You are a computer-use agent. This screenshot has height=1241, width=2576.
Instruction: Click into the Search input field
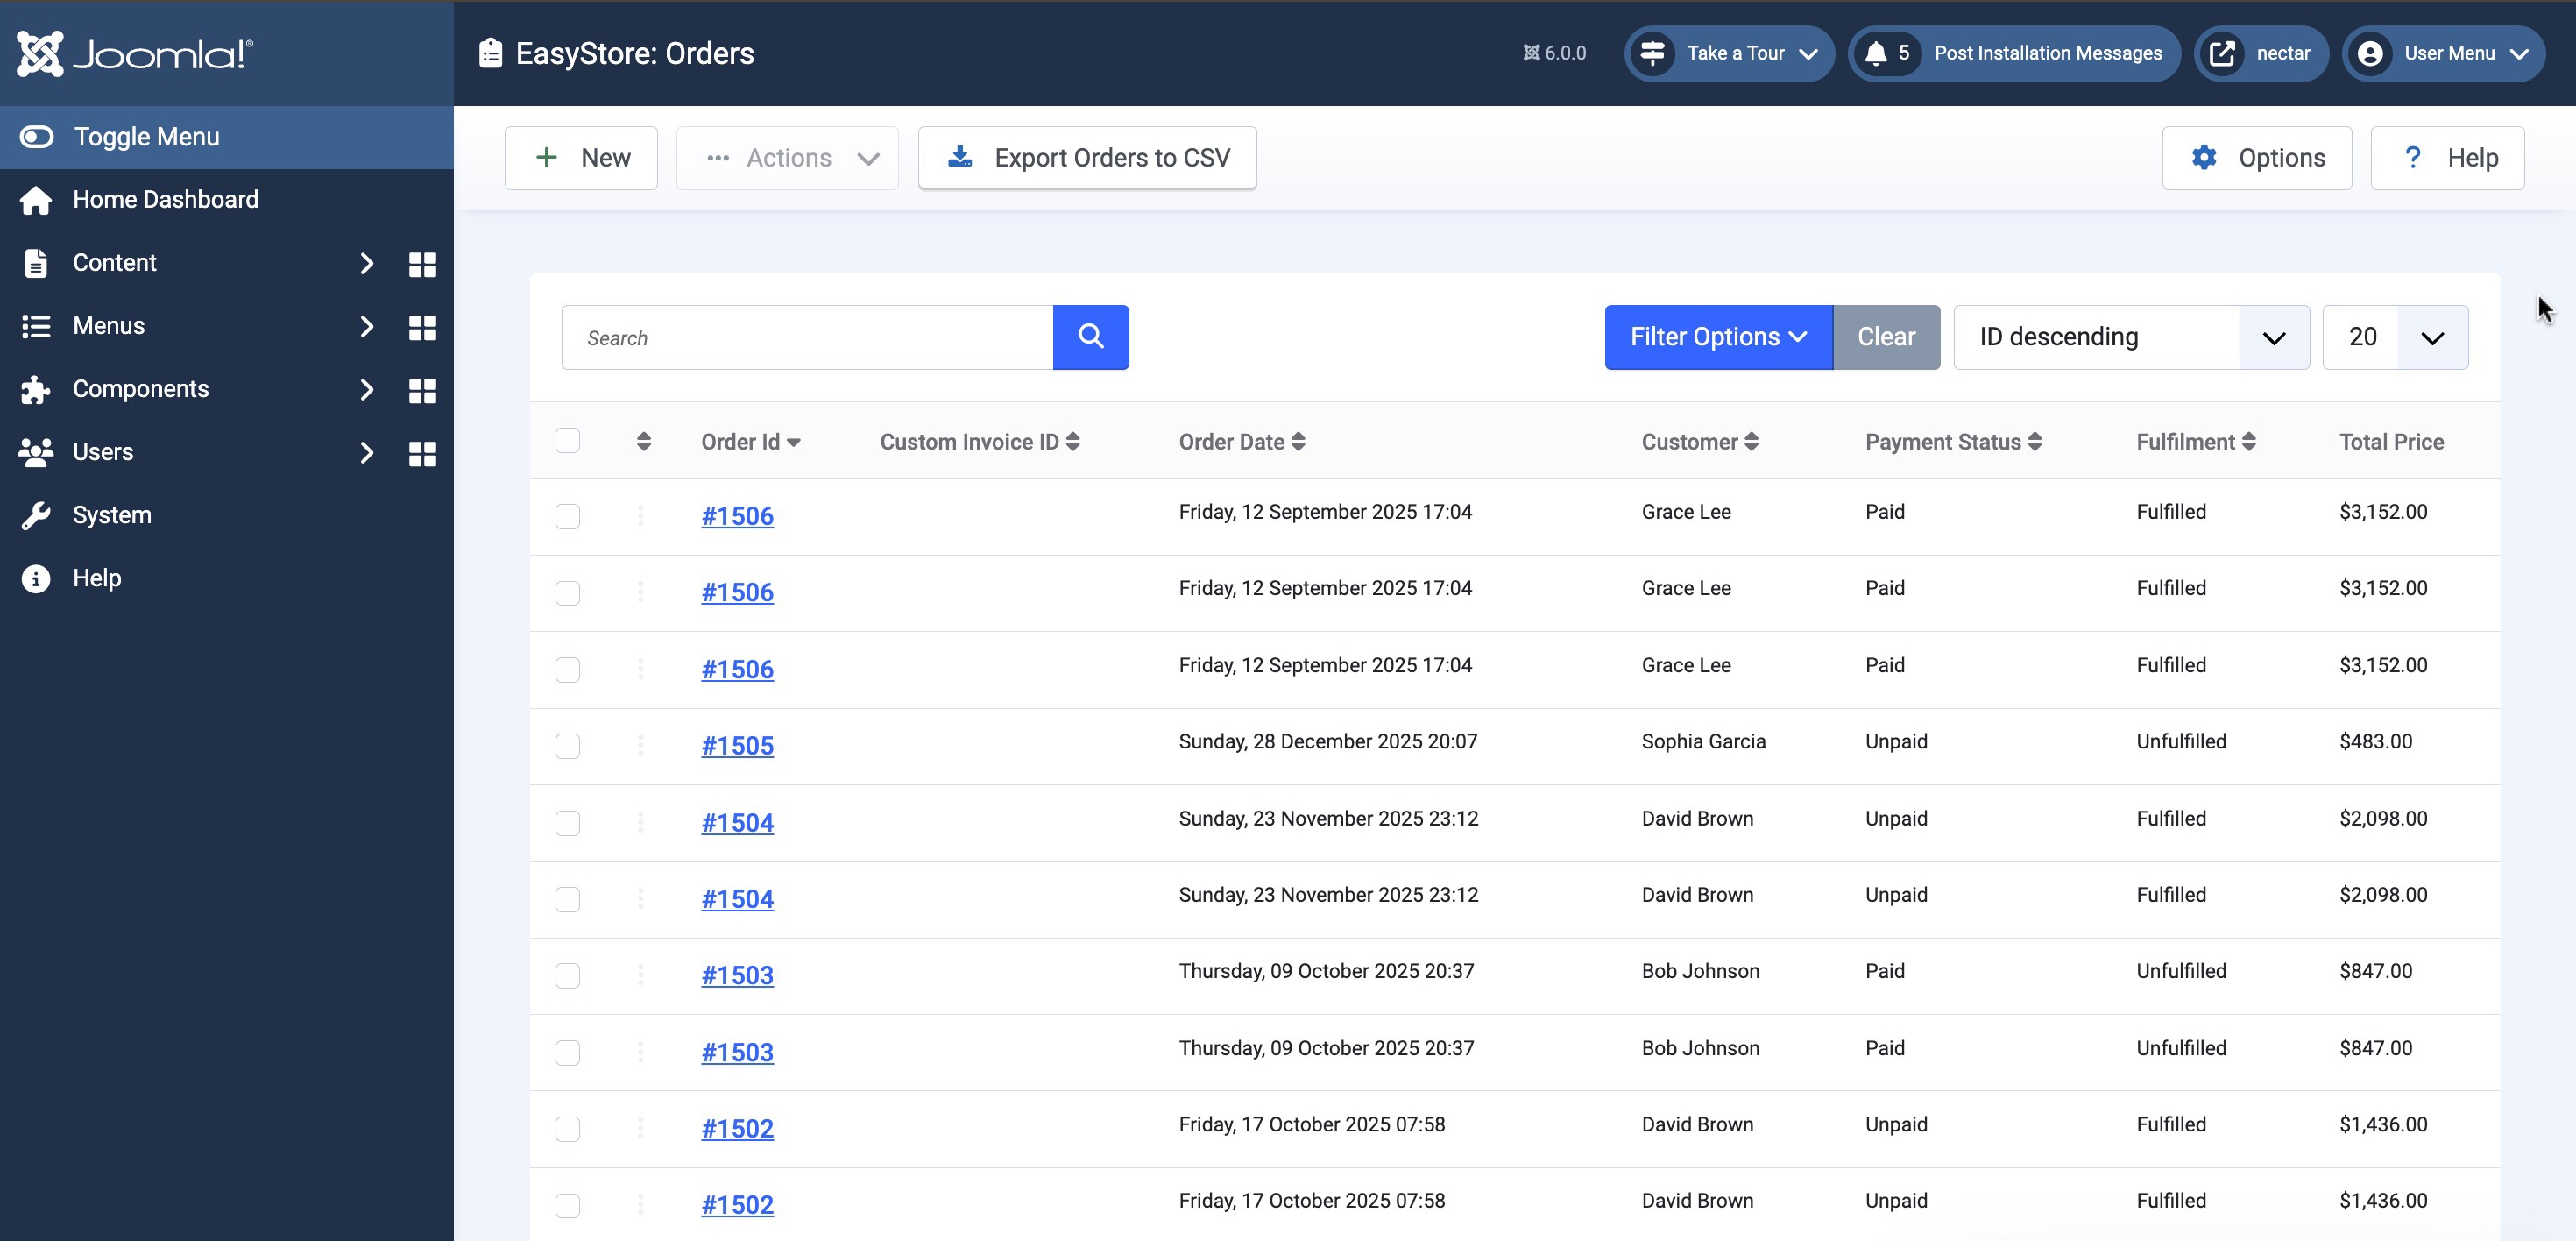[806, 337]
